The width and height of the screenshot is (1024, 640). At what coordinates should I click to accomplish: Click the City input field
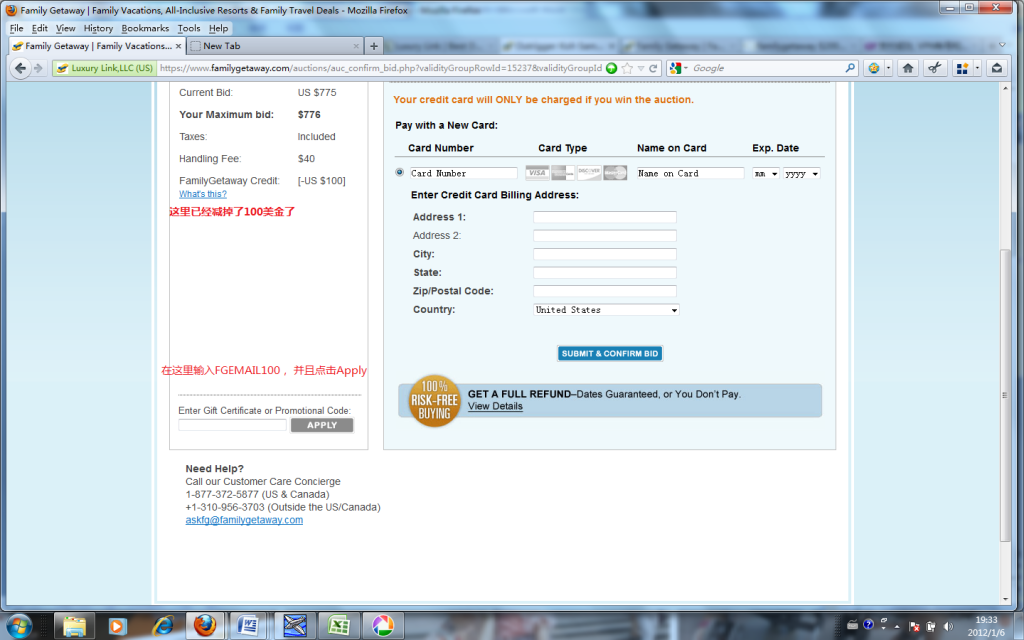605,254
